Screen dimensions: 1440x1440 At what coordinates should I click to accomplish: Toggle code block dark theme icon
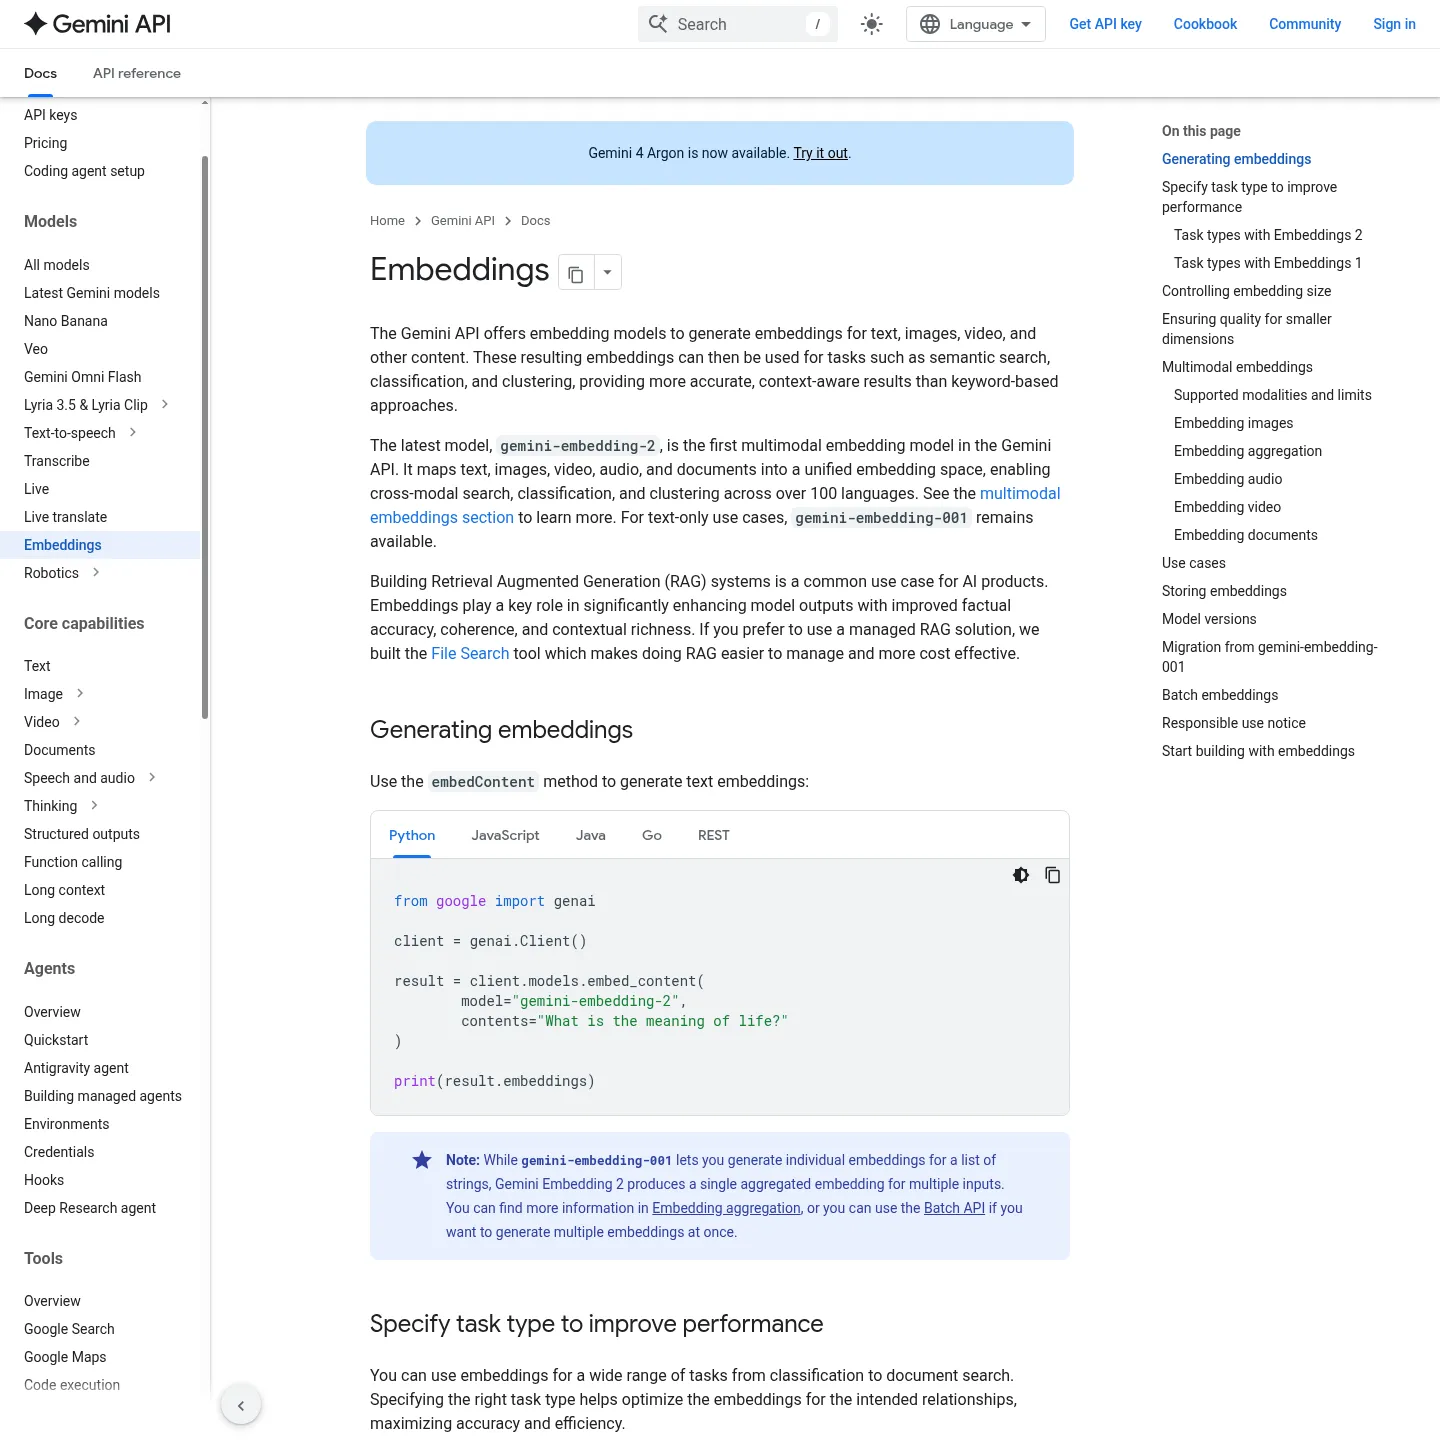(1020, 875)
